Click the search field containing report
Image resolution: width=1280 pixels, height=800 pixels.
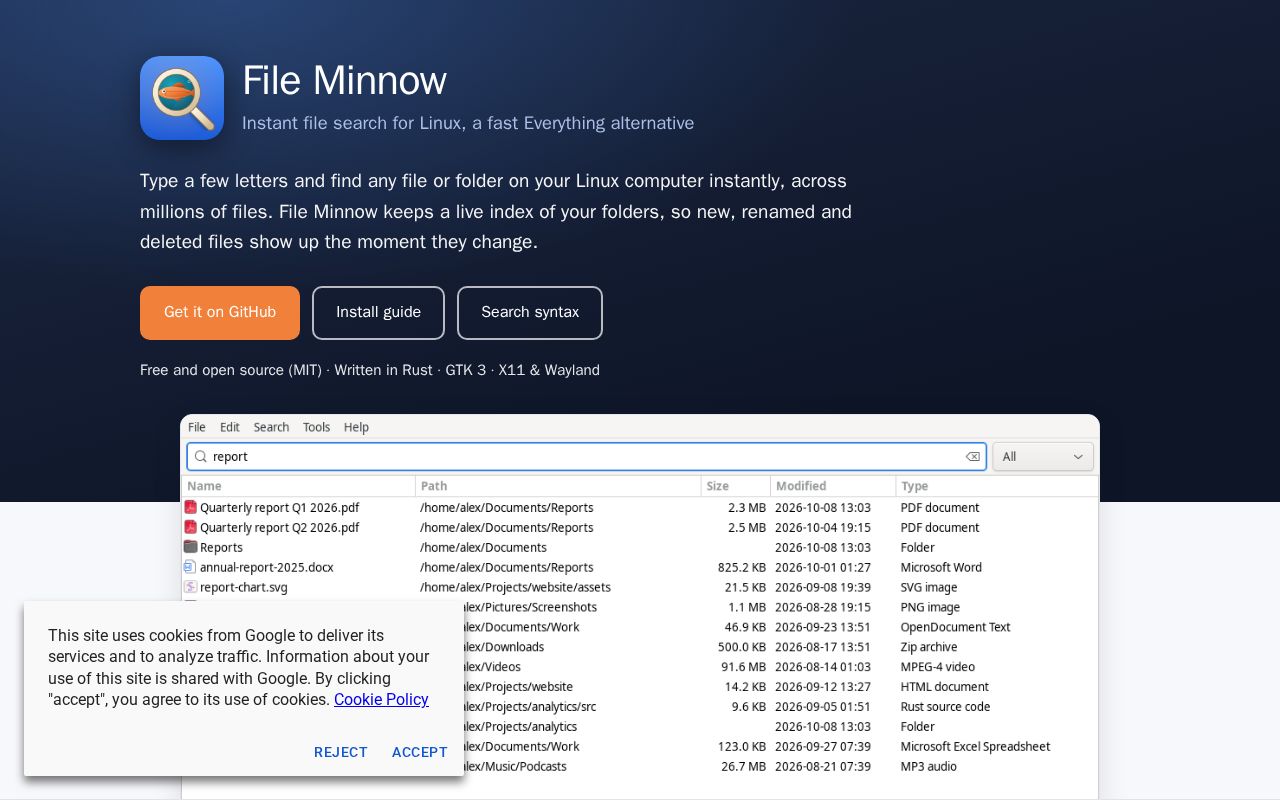587,457
